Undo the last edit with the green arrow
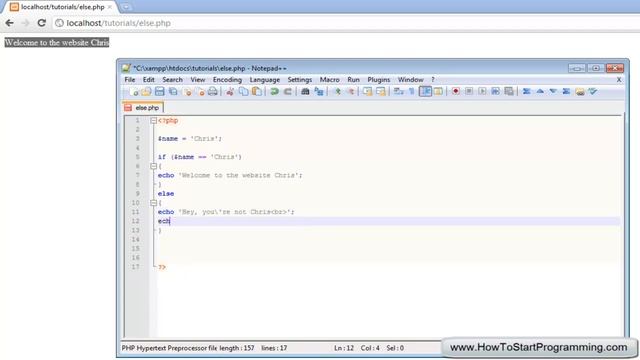This screenshot has width=640, height=360. click(274, 92)
